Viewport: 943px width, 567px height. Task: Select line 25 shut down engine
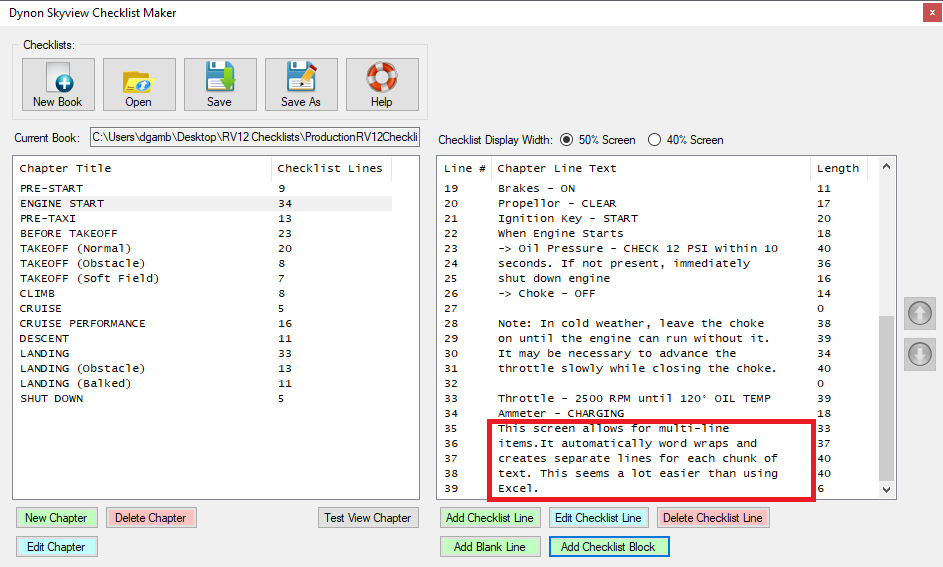655,278
